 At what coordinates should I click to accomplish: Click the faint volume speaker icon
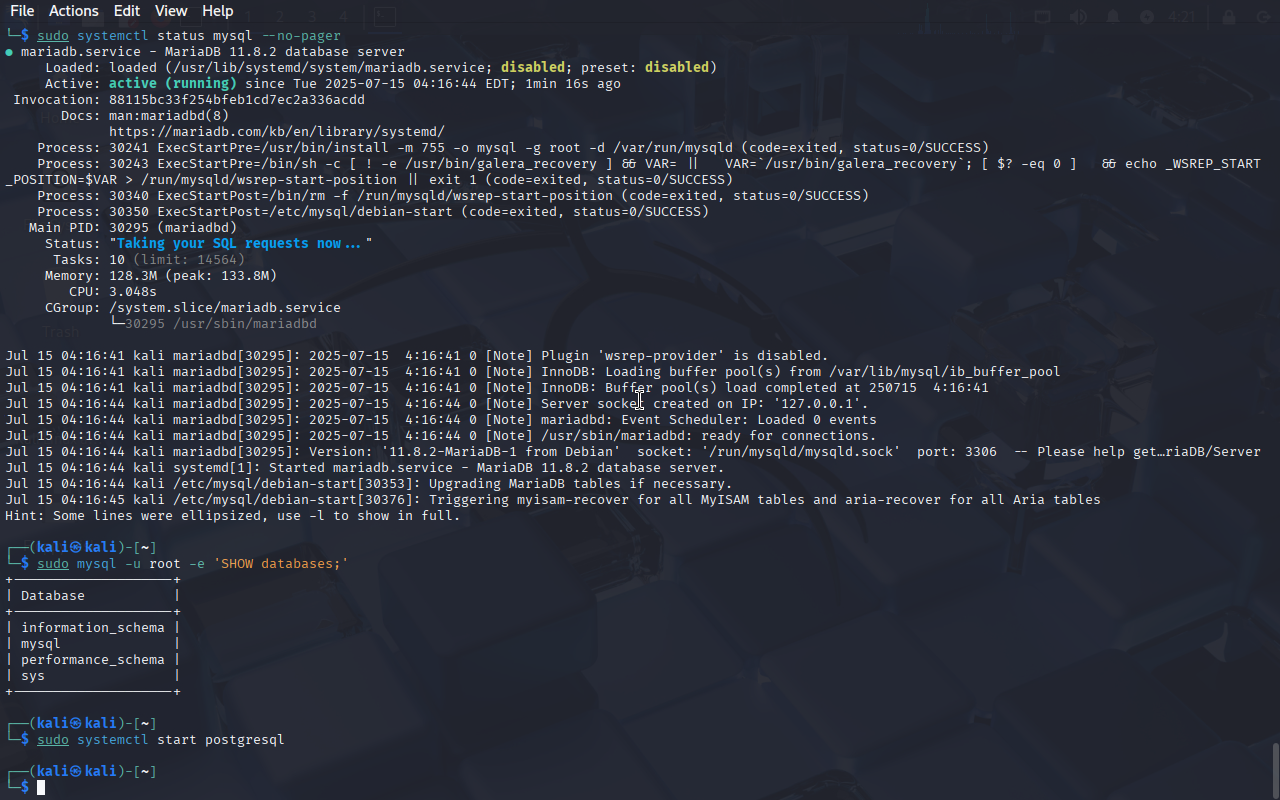1078,16
